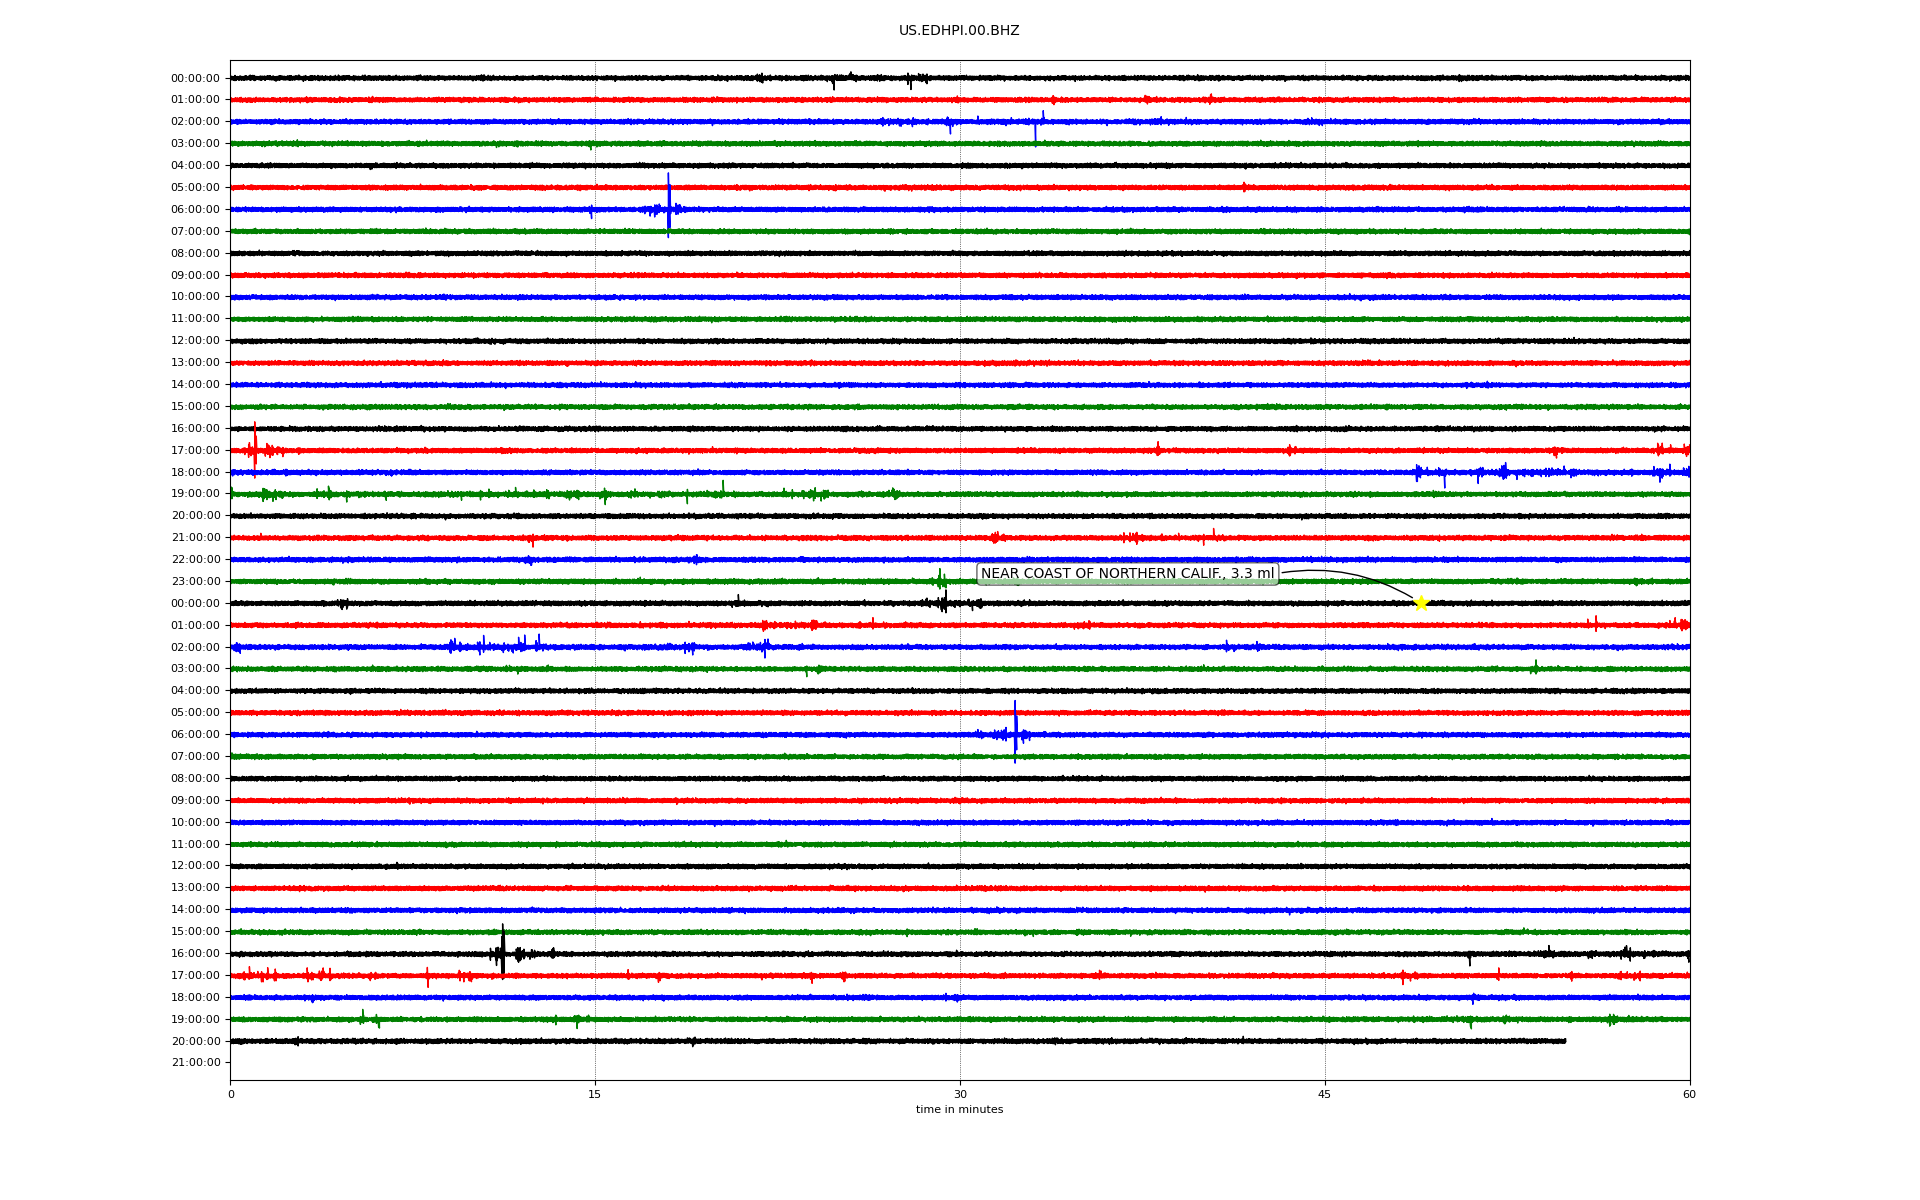
Task: Click the right end of the unfinished black trace
Action: [x=1565, y=1041]
